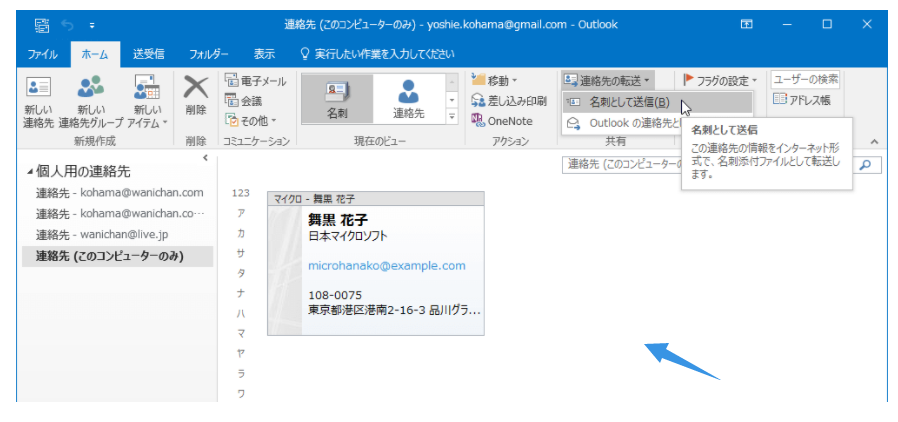Create a new contact (新しい連絡先)
The height and width of the screenshot is (422, 898).
[38, 102]
